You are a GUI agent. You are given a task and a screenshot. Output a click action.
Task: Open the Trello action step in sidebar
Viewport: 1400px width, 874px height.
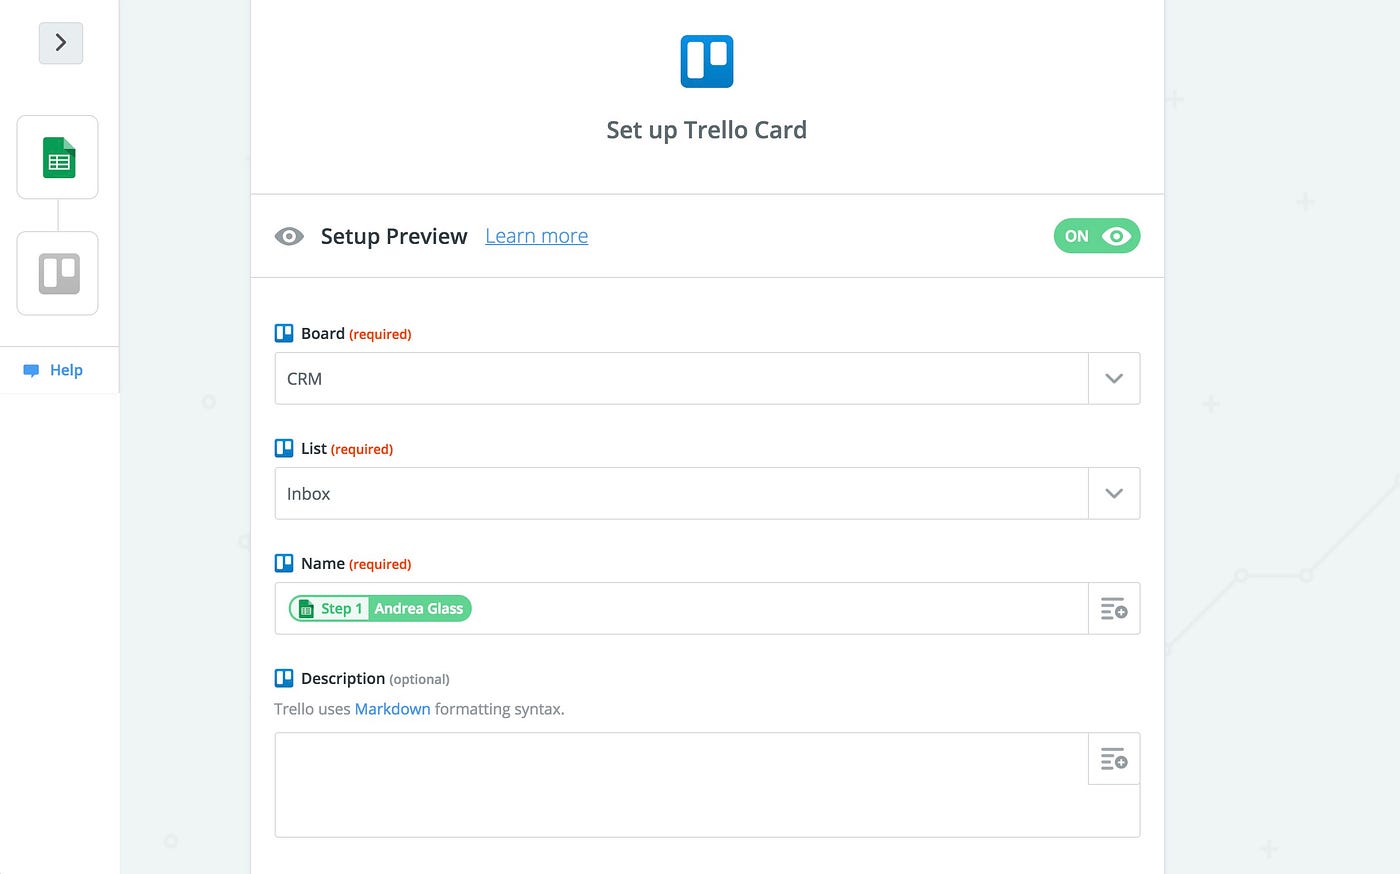(58, 273)
